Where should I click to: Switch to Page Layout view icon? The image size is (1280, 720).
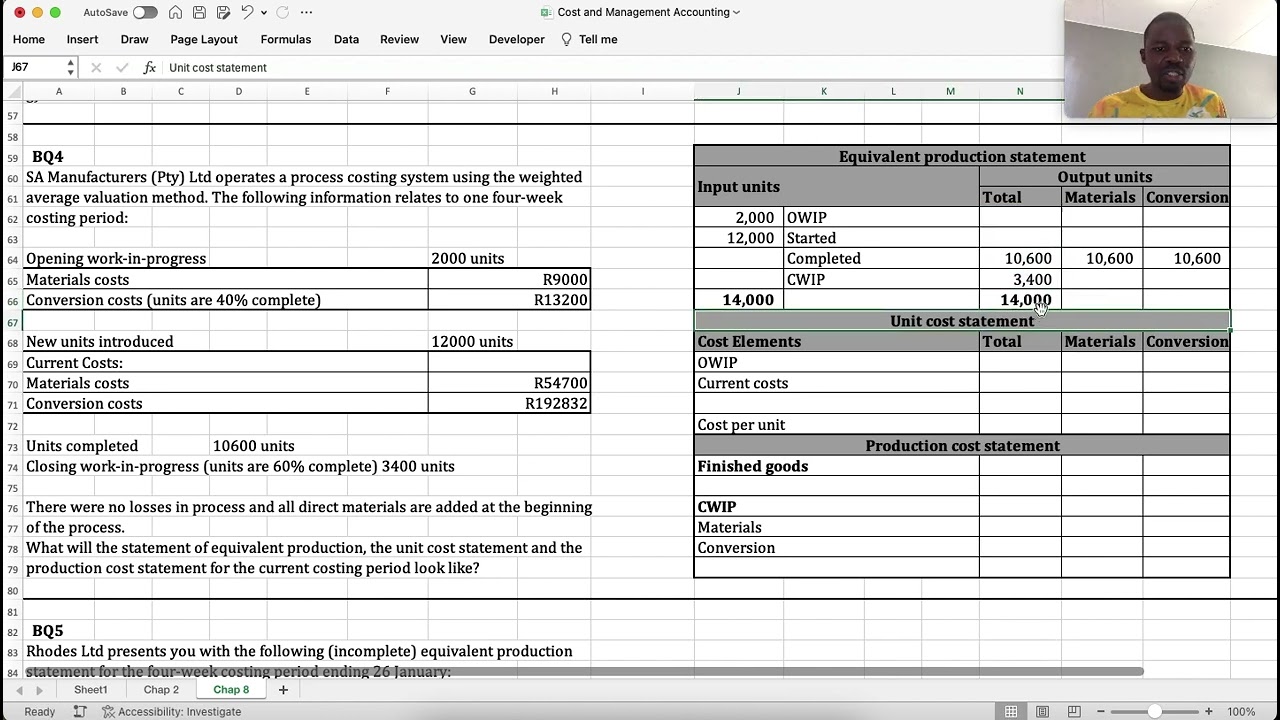[x=1042, y=712]
